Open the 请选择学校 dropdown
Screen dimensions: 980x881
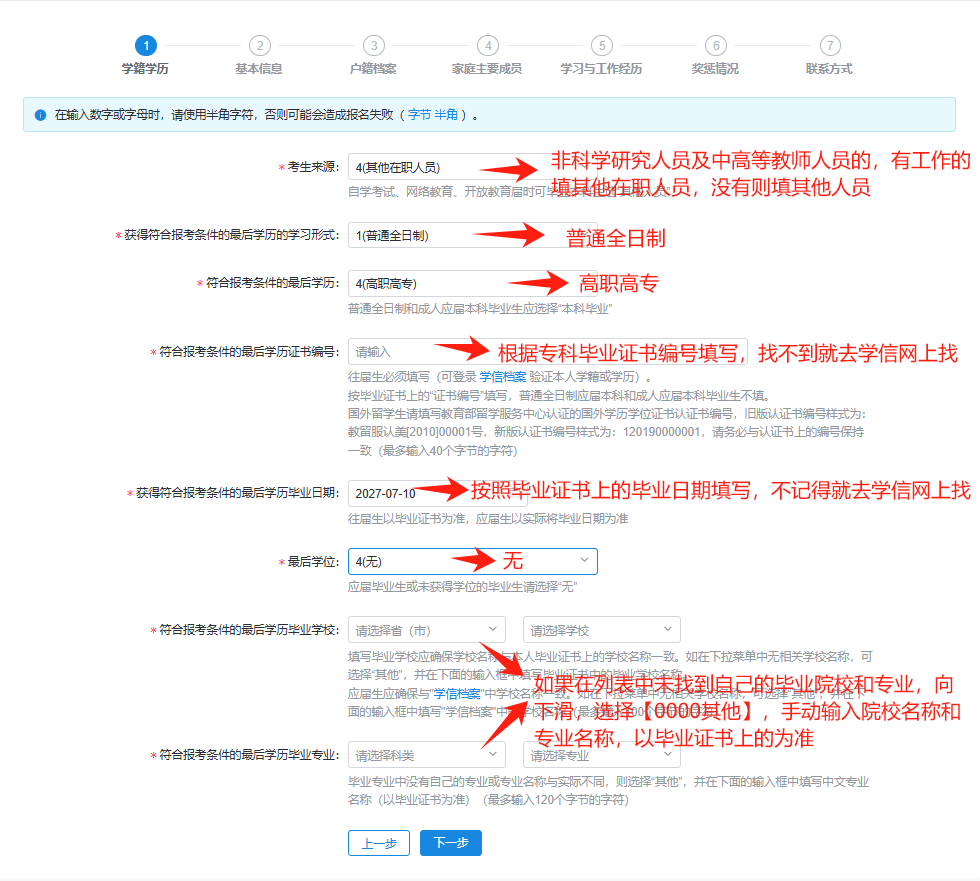[x=602, y=630]
